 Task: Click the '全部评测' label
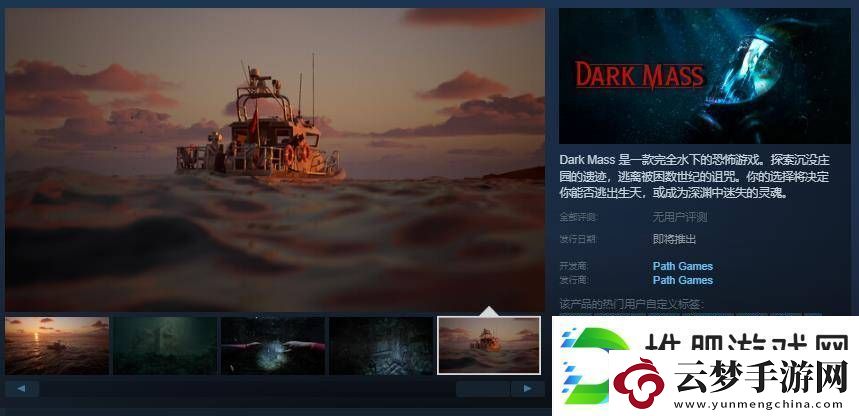[x=579, y=217]
